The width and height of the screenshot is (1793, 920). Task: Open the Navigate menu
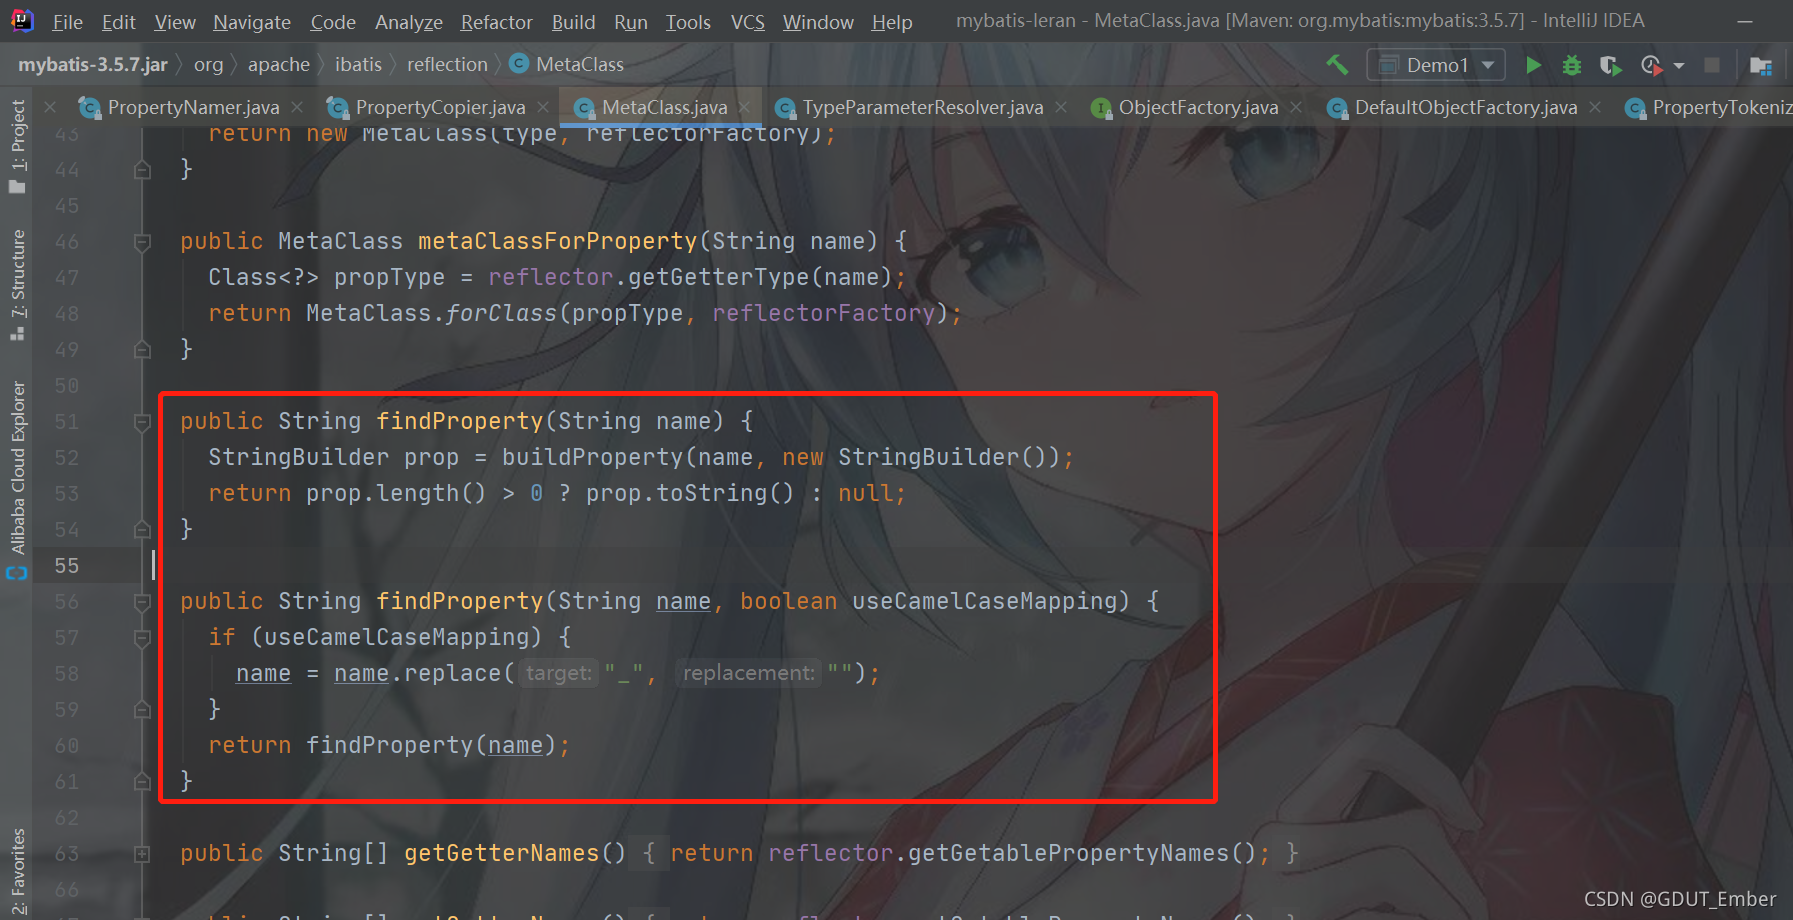point(252,22)
